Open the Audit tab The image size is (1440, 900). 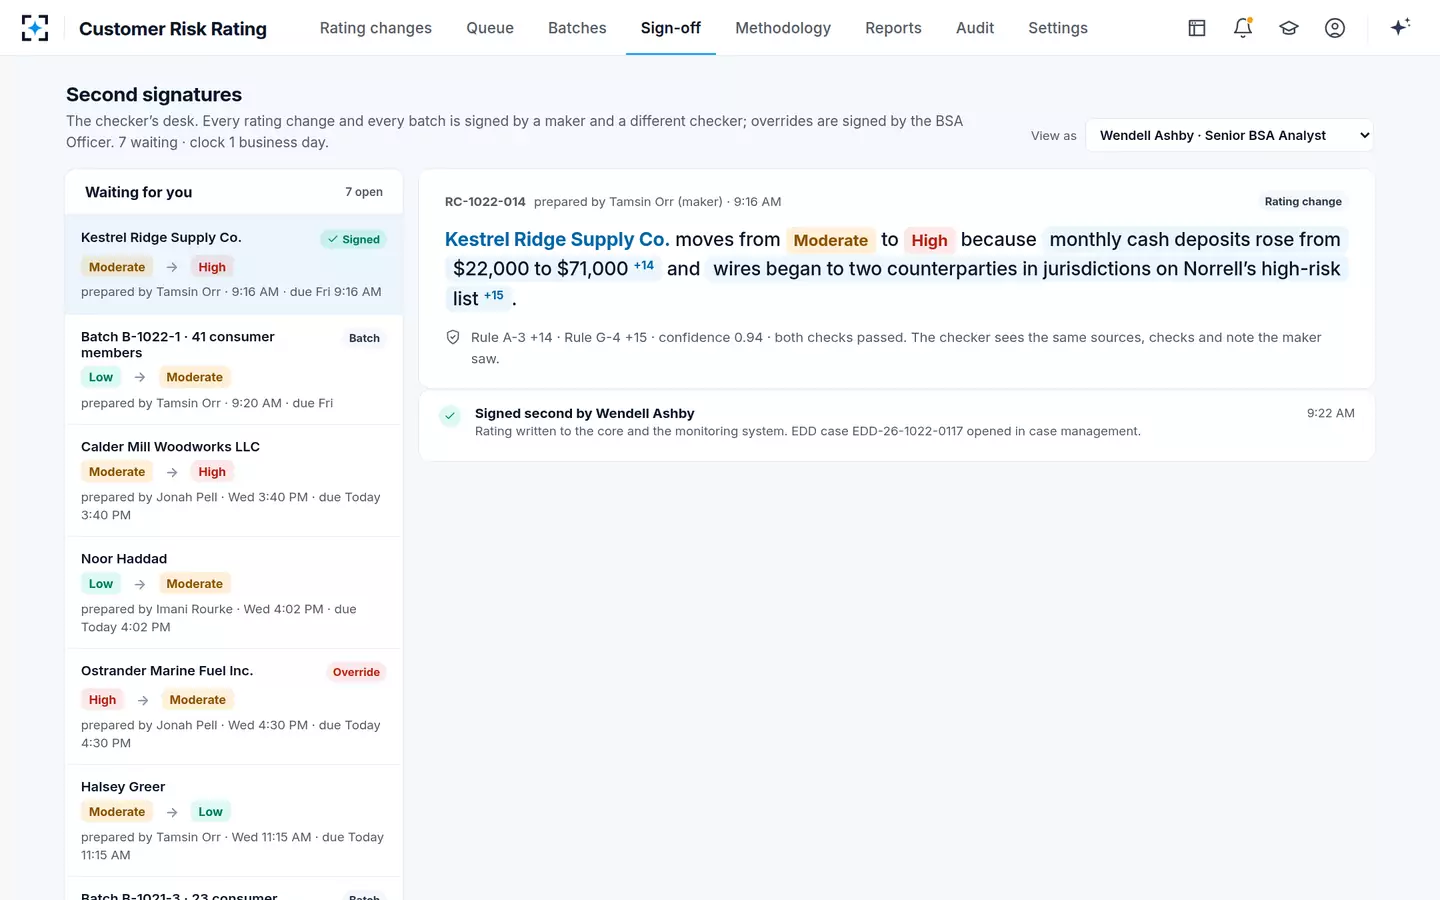coord(975,28)
